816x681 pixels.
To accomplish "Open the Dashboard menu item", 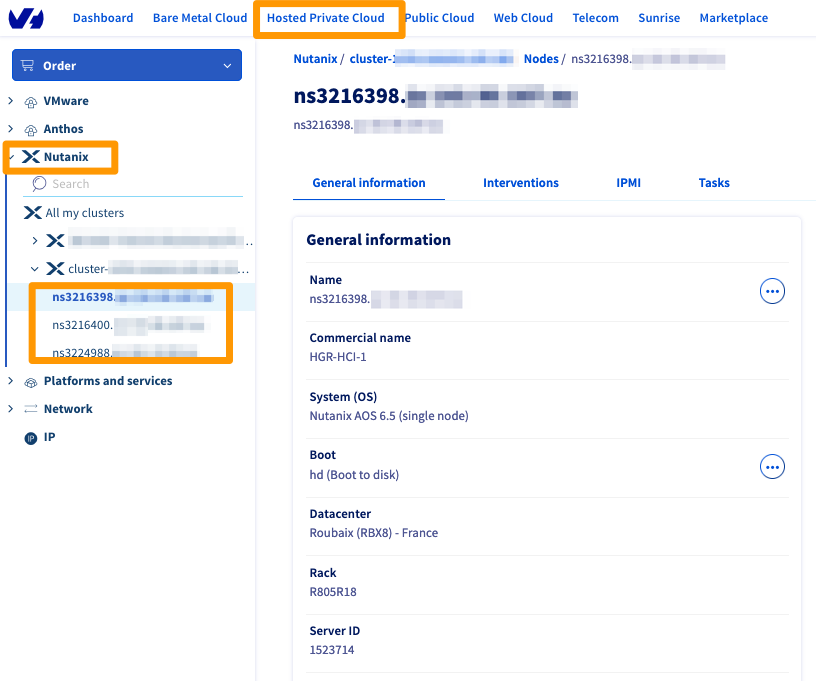I will point(103,17).
